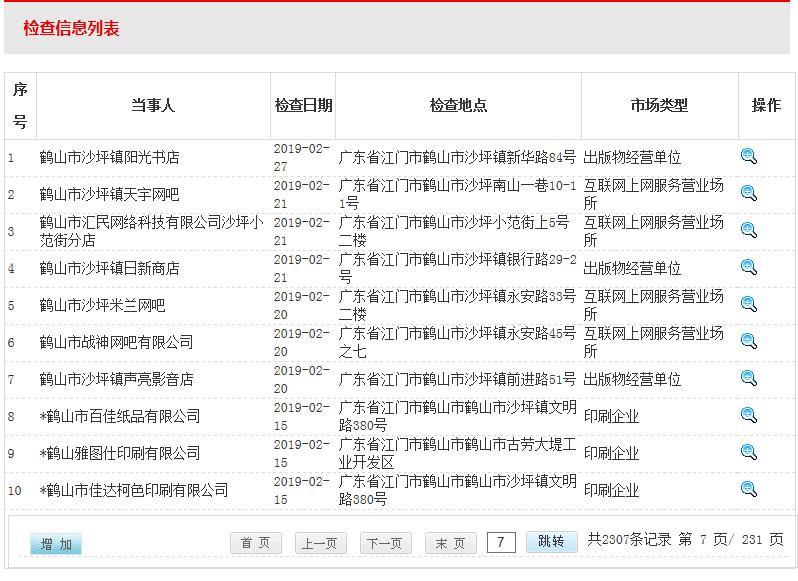Viewport: 798px width, 581px height.
Task: Click magnifier icon for 鹤山市佳达柯色印刷有限公司
Action: tap(748, 489)
